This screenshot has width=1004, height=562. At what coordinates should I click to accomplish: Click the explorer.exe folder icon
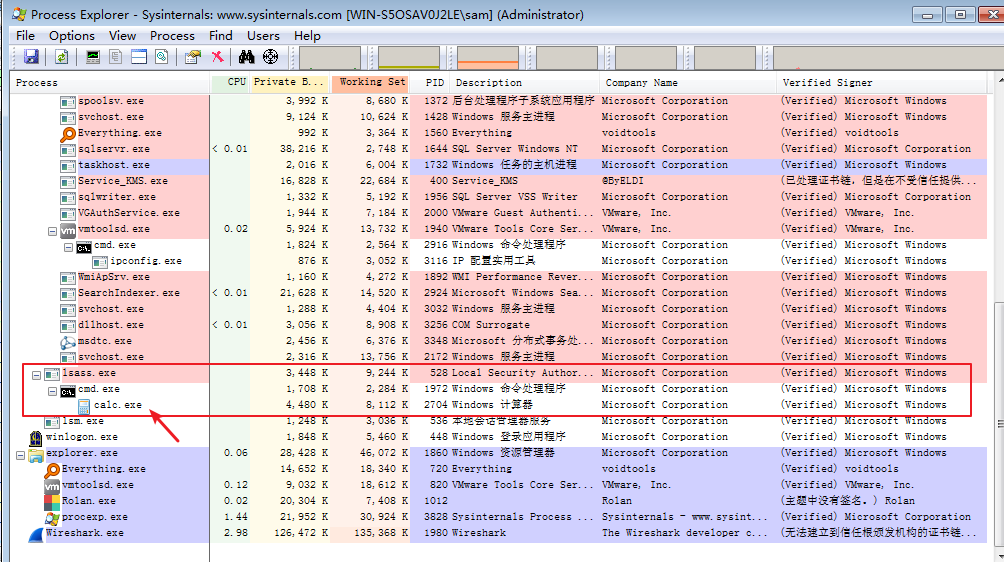click(36, 454)
